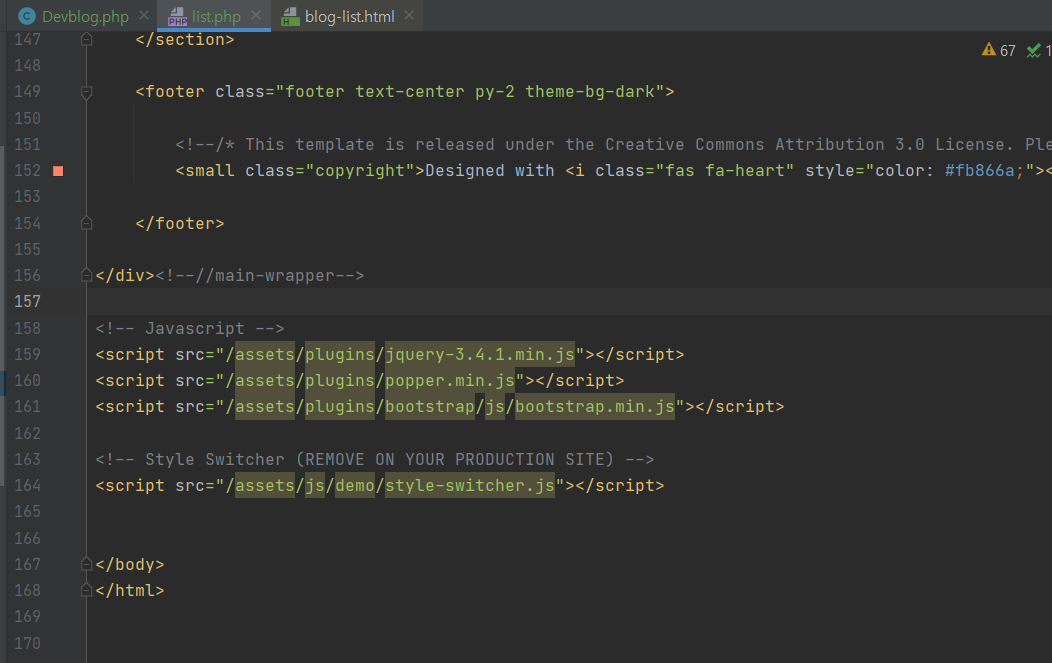Image resolution: width=1052 pixels, height=663 pixels.
Task: Click the main-wrapper comment text
Action: [260, 276]
